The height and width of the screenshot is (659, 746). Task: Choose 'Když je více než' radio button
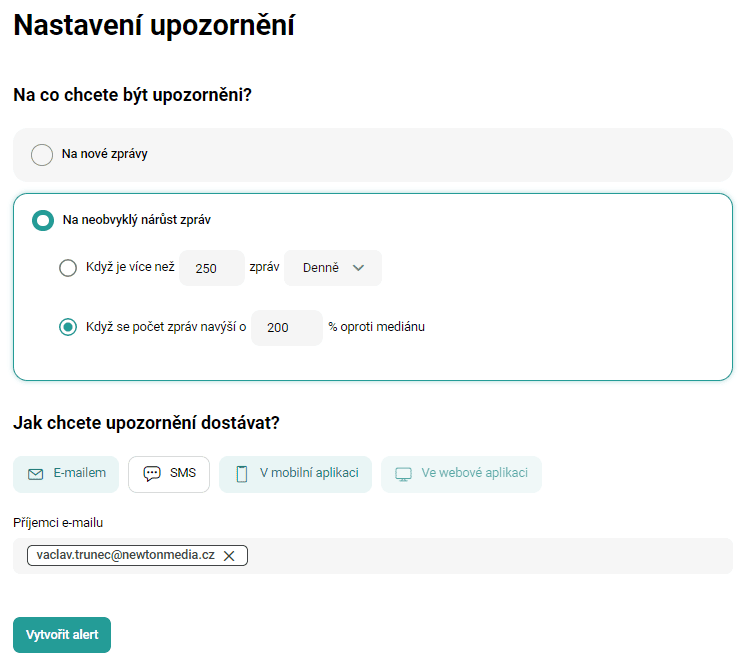coord(68,267)
